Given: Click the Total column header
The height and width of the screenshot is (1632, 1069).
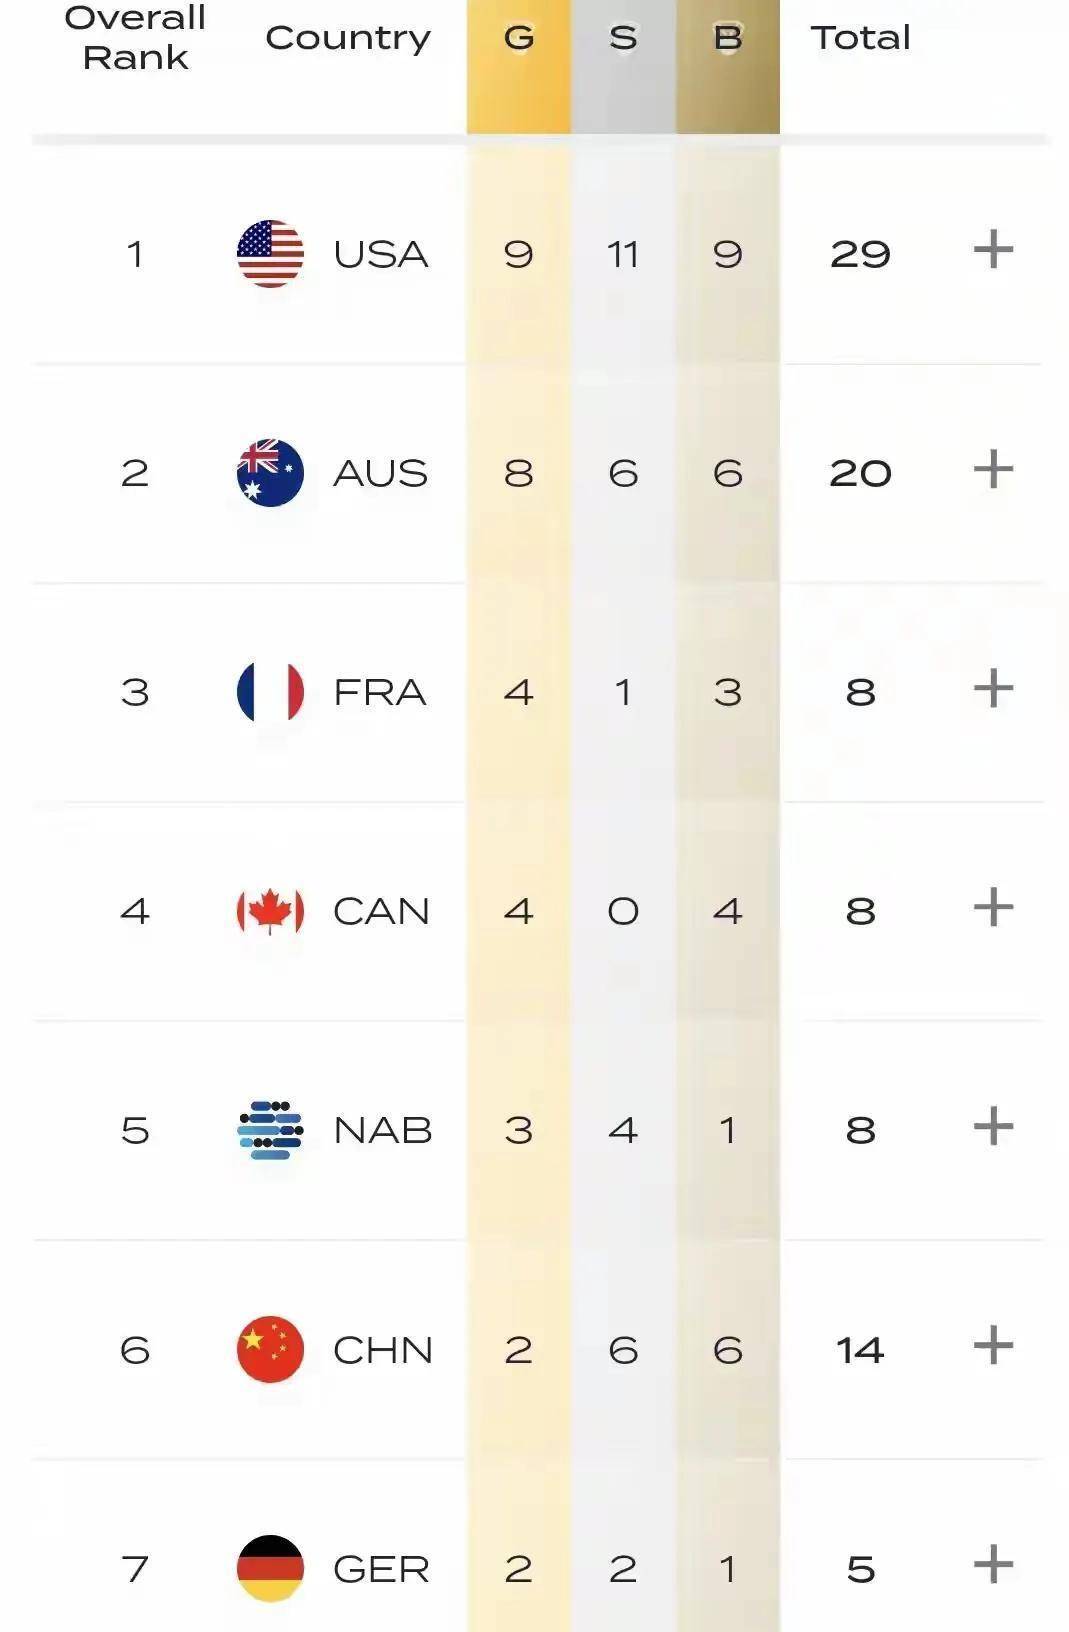Looking at the screenshot, I should tap(860, 38).
